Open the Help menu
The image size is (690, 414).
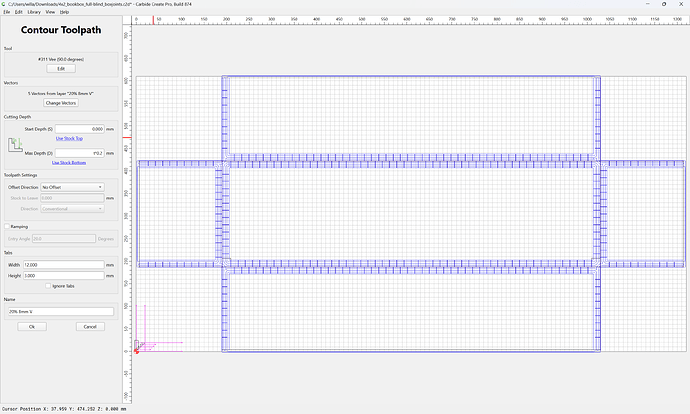click(x=64, y=12)
